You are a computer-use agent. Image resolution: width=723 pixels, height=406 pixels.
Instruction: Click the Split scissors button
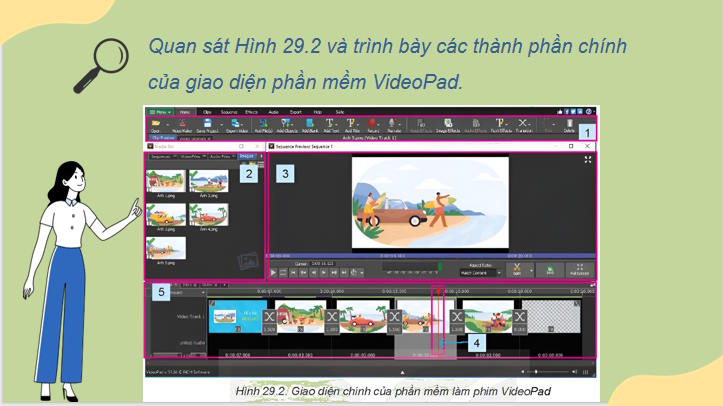click(516, 270)
